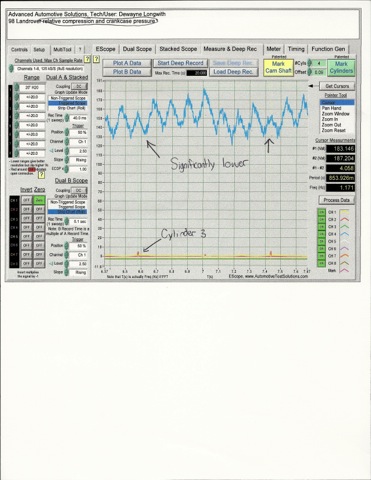
Task: Toggle the green Zero button for CH 1
Action: pyautogui.click(x=39, y=200)
